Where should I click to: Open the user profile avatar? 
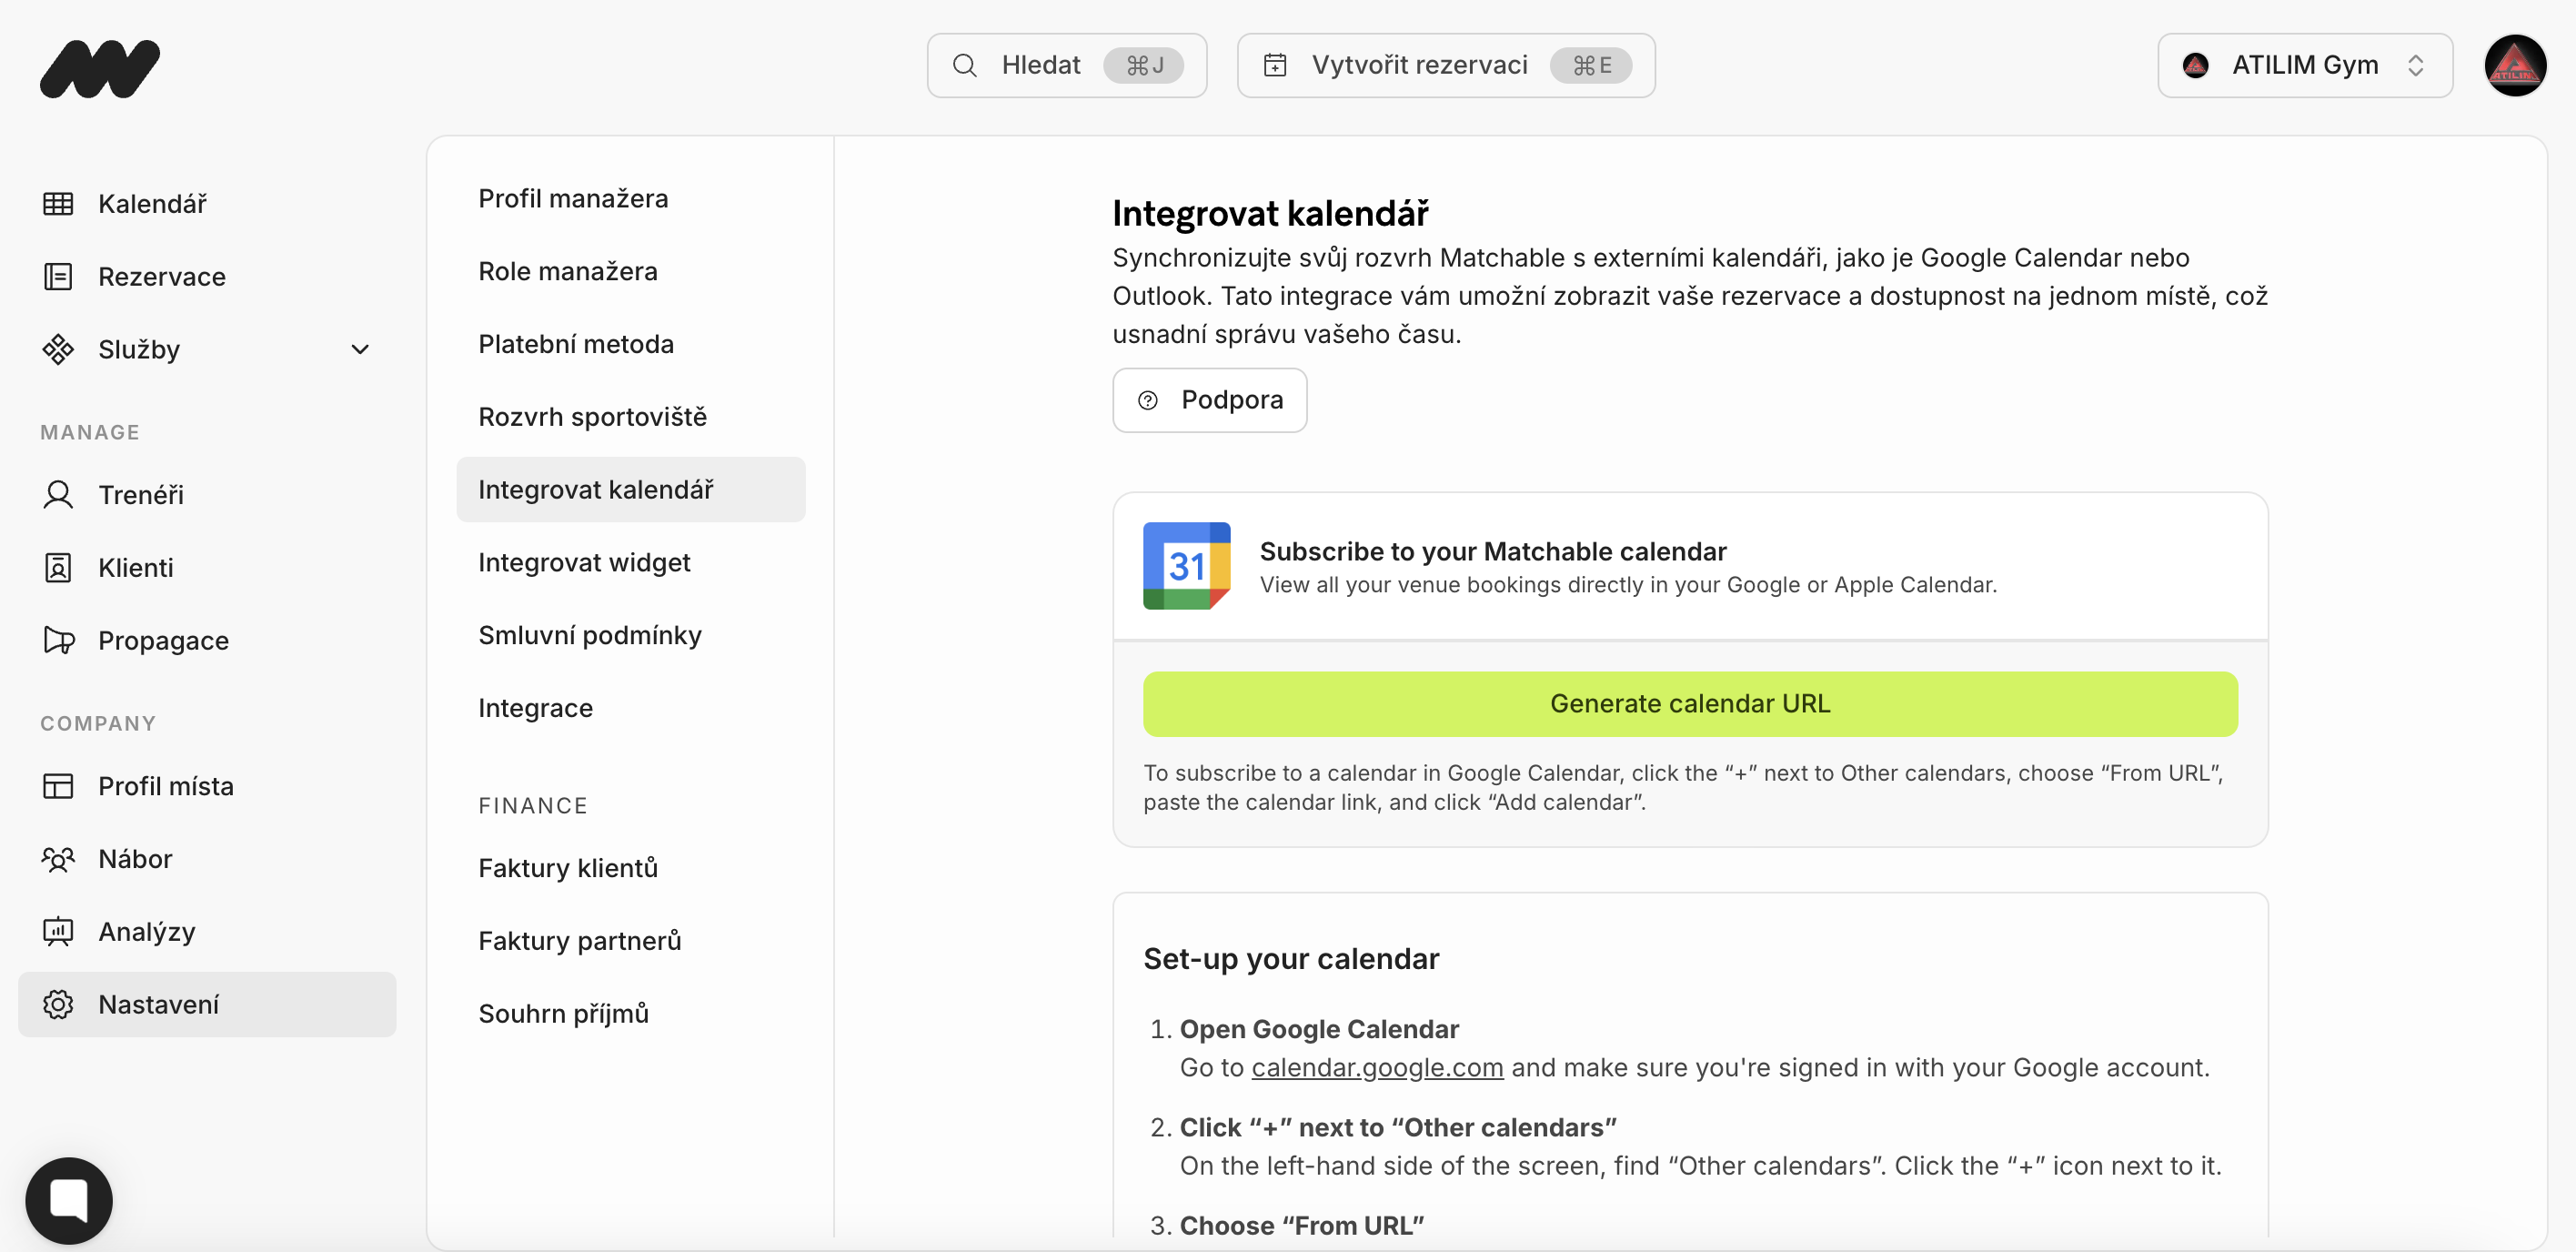(2514, 66)
